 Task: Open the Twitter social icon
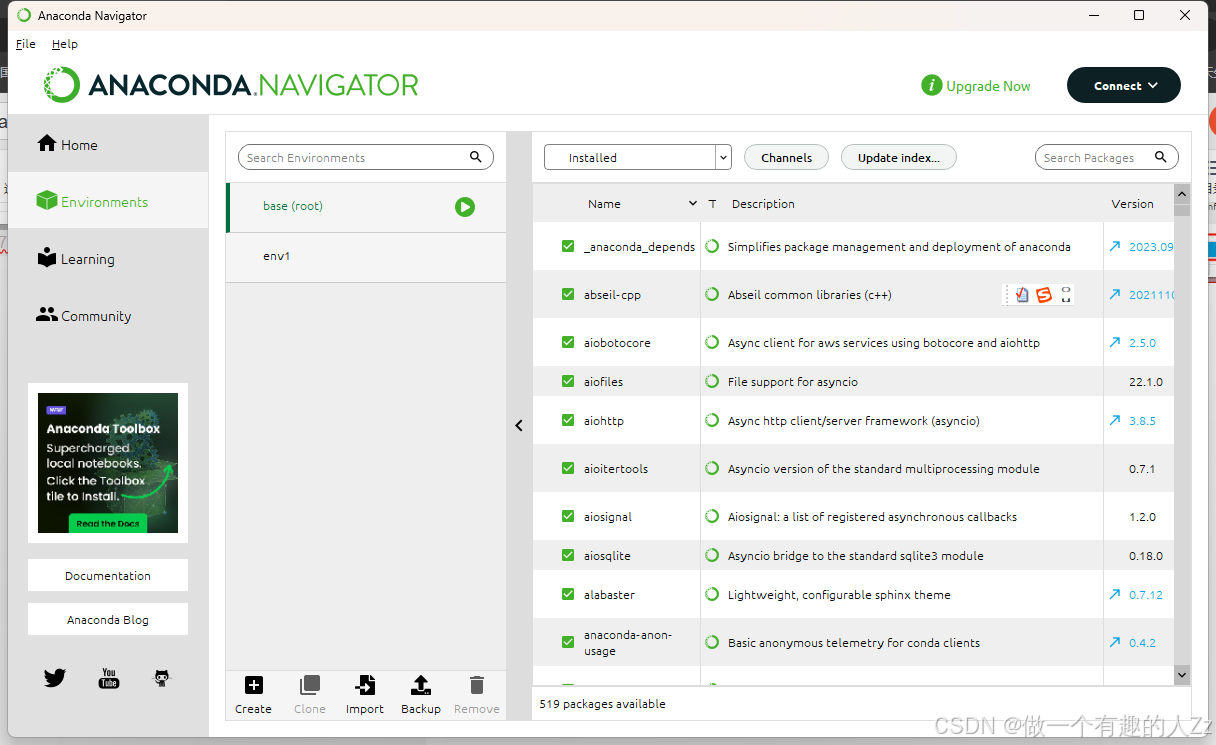tap(55, 678)
